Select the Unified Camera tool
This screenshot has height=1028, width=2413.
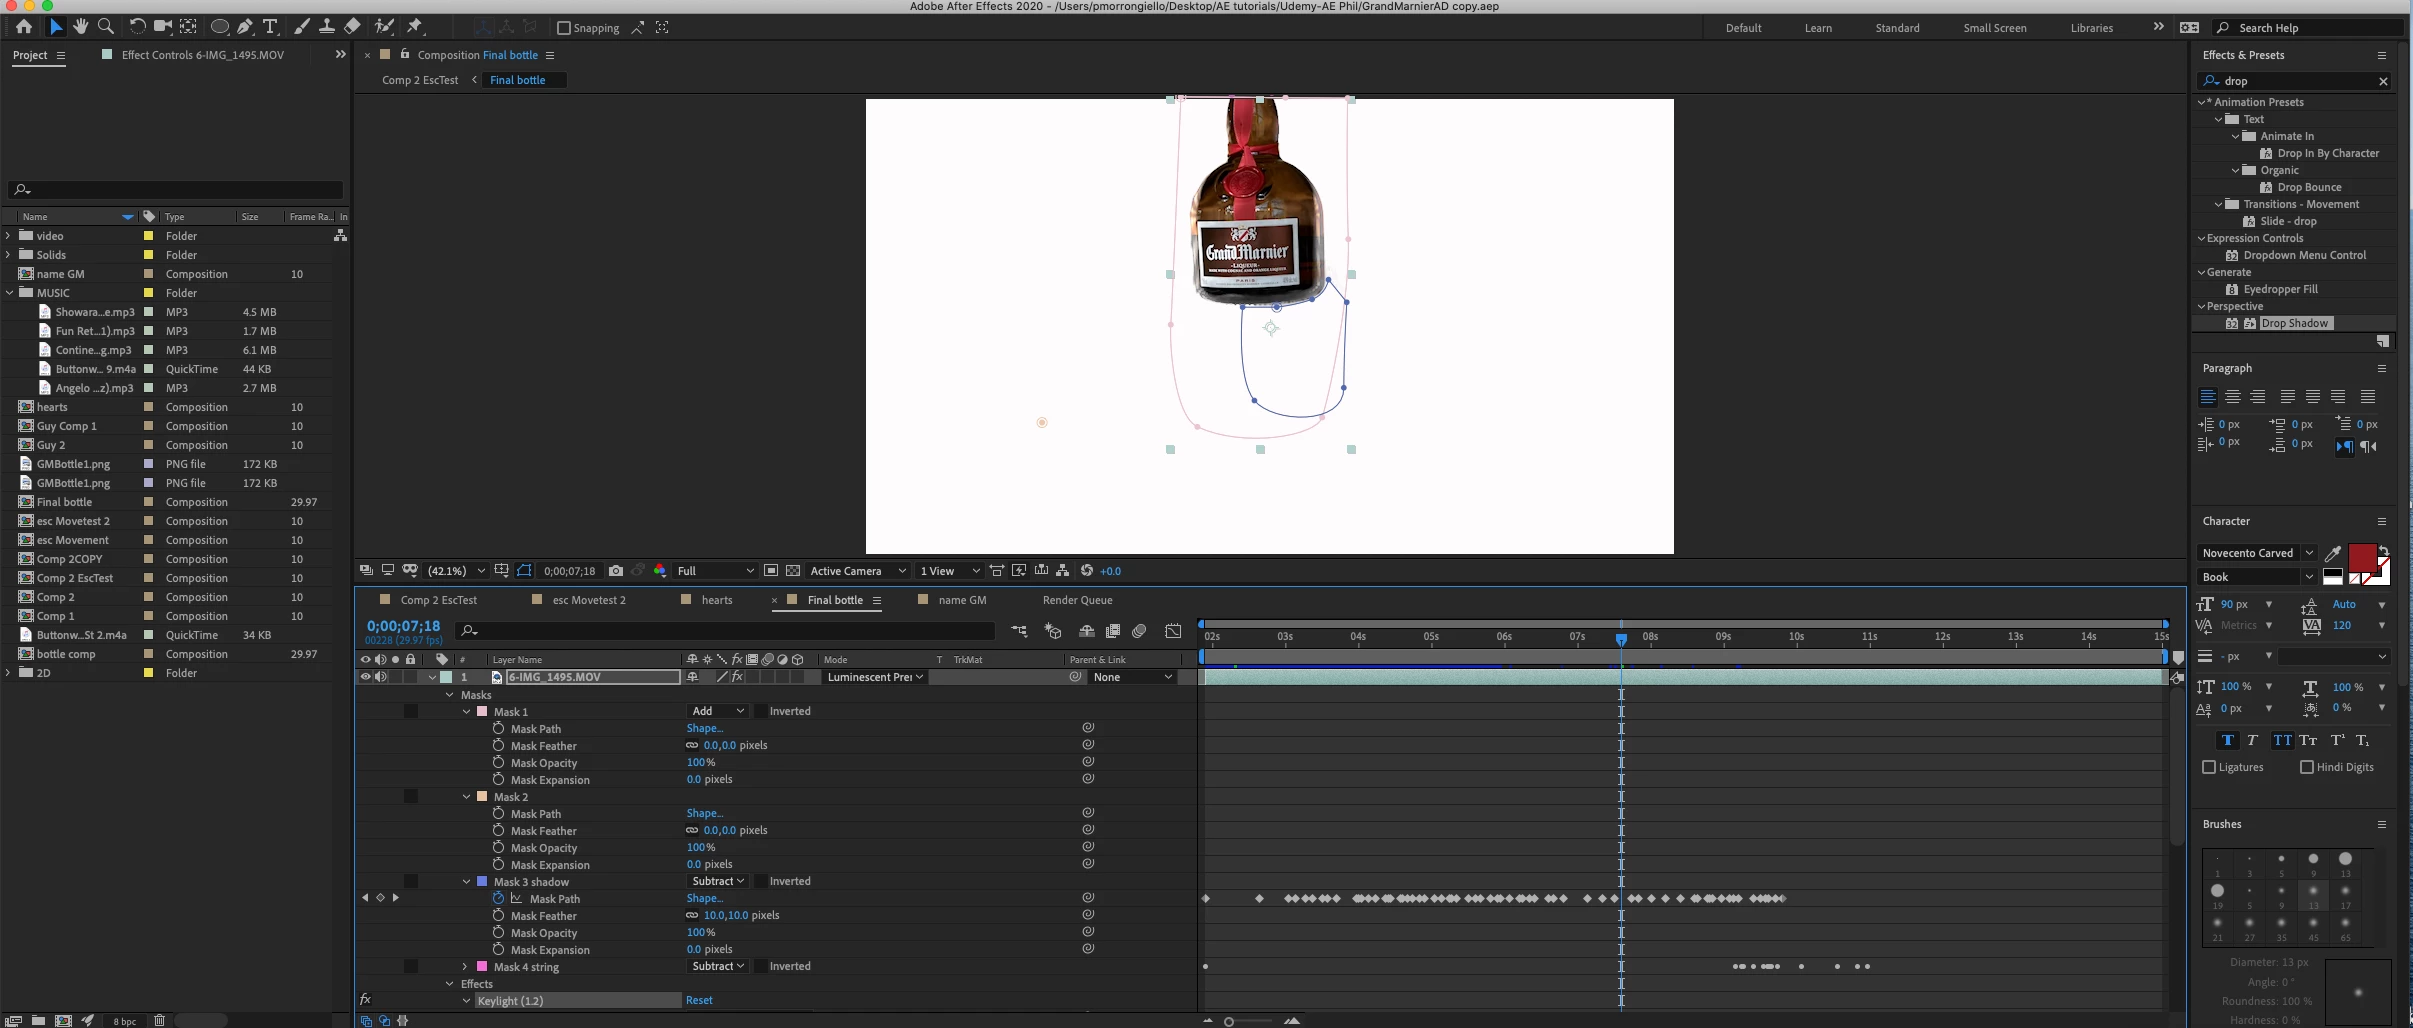point(162,27)
